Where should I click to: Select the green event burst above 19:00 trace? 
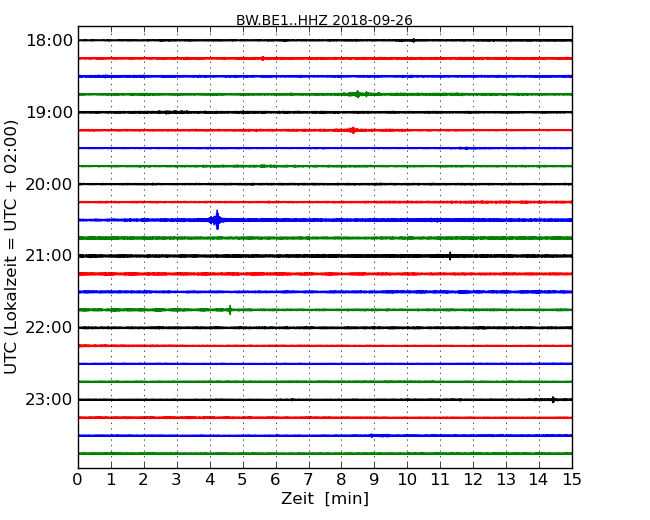click(358, 94)
